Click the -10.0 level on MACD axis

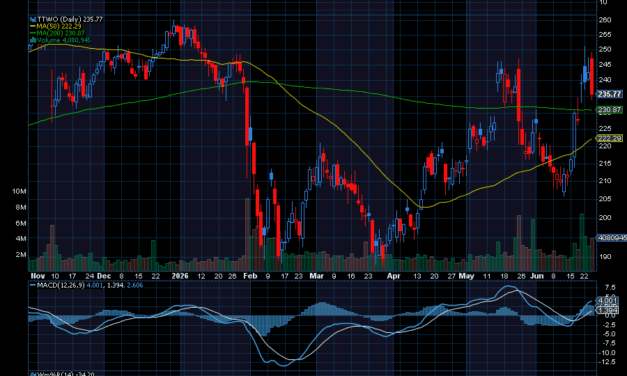[607, 352]
